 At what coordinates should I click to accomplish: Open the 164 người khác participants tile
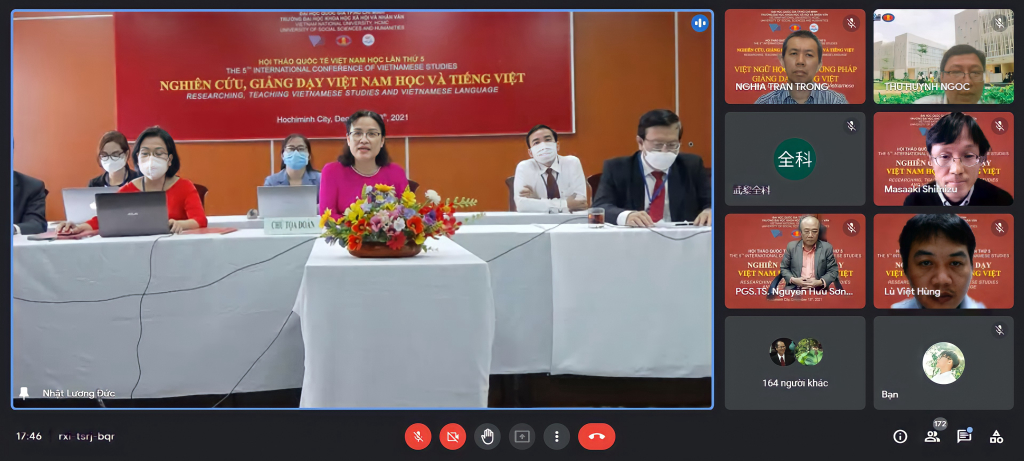[795, 363]
